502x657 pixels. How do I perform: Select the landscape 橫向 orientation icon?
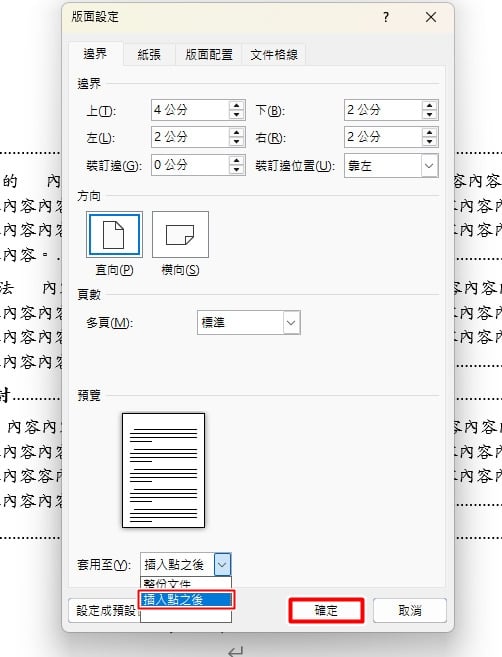180,234
